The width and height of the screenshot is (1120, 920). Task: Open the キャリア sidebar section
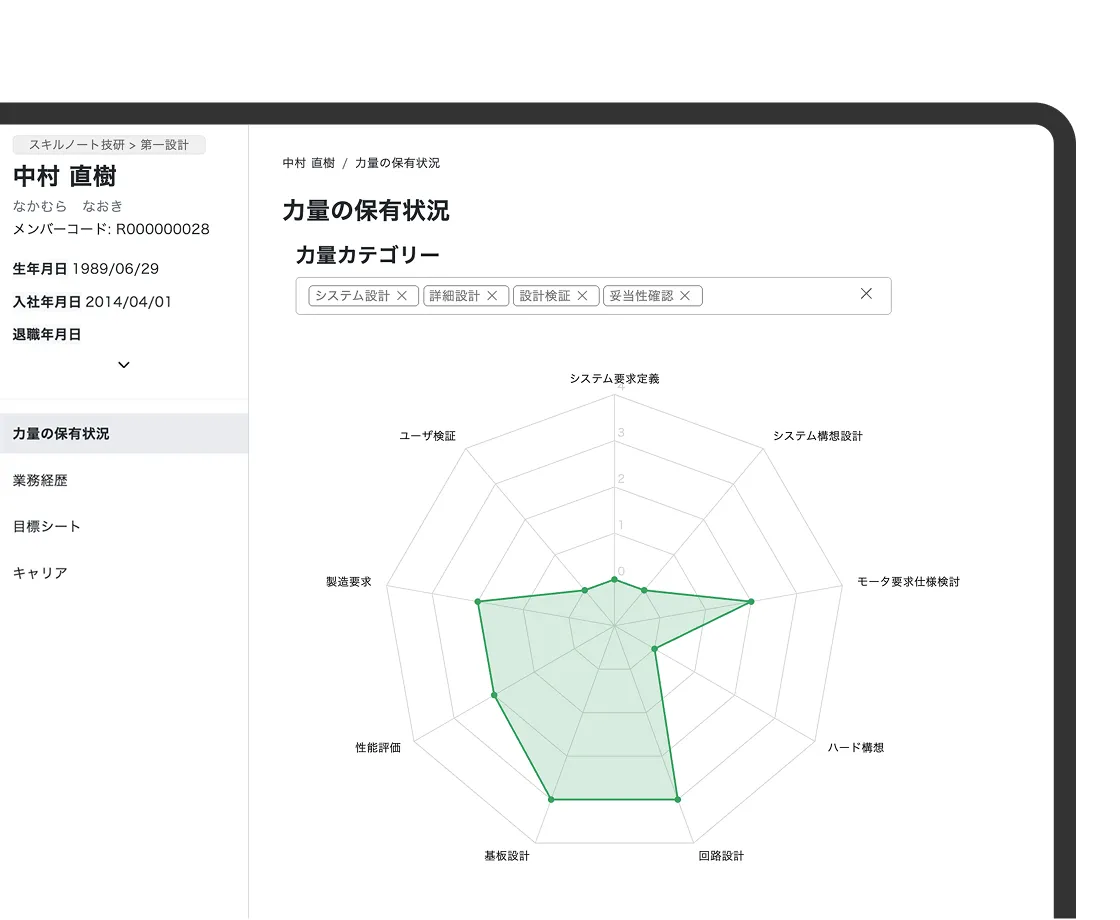(40, 573)
